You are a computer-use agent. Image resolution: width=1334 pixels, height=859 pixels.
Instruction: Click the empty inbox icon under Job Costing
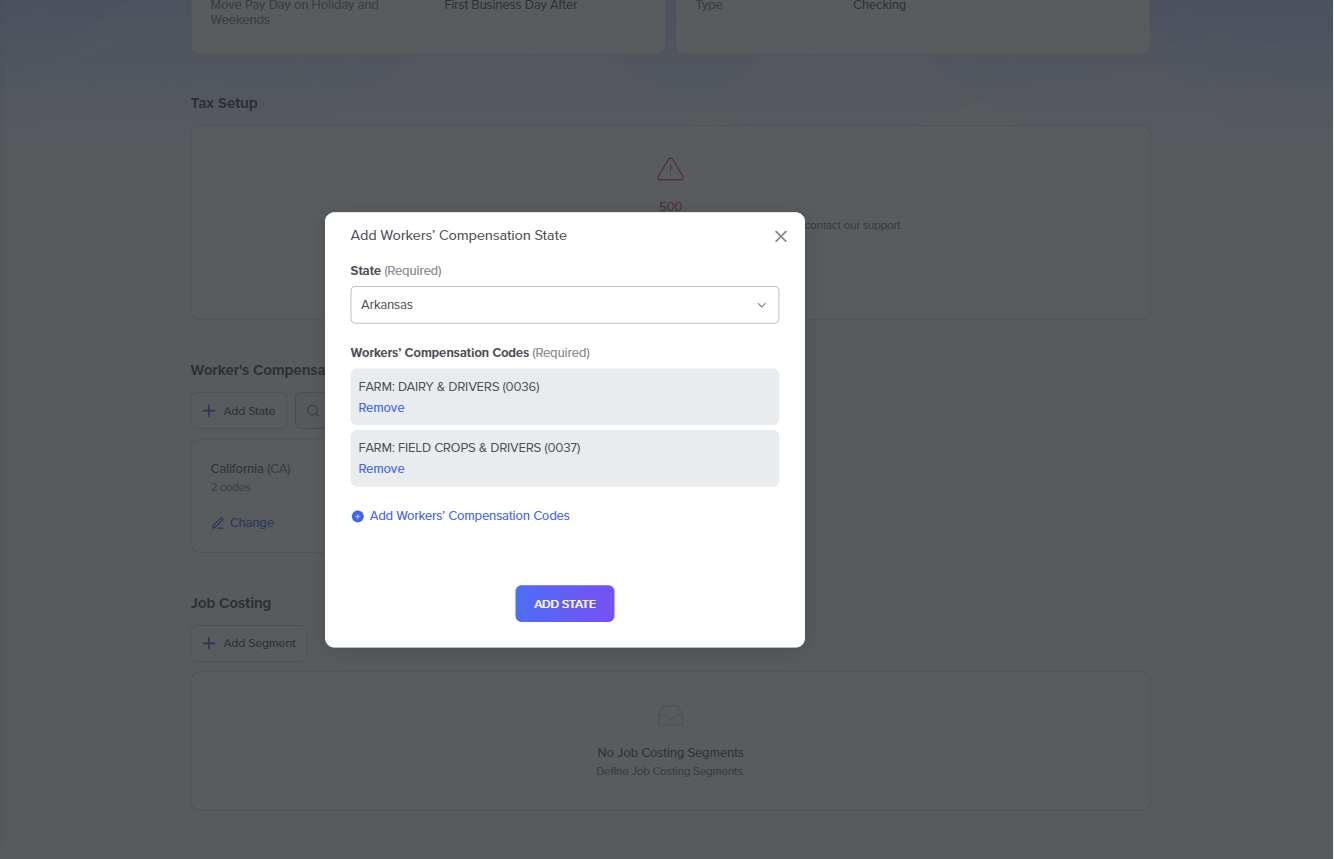[670, 716]
